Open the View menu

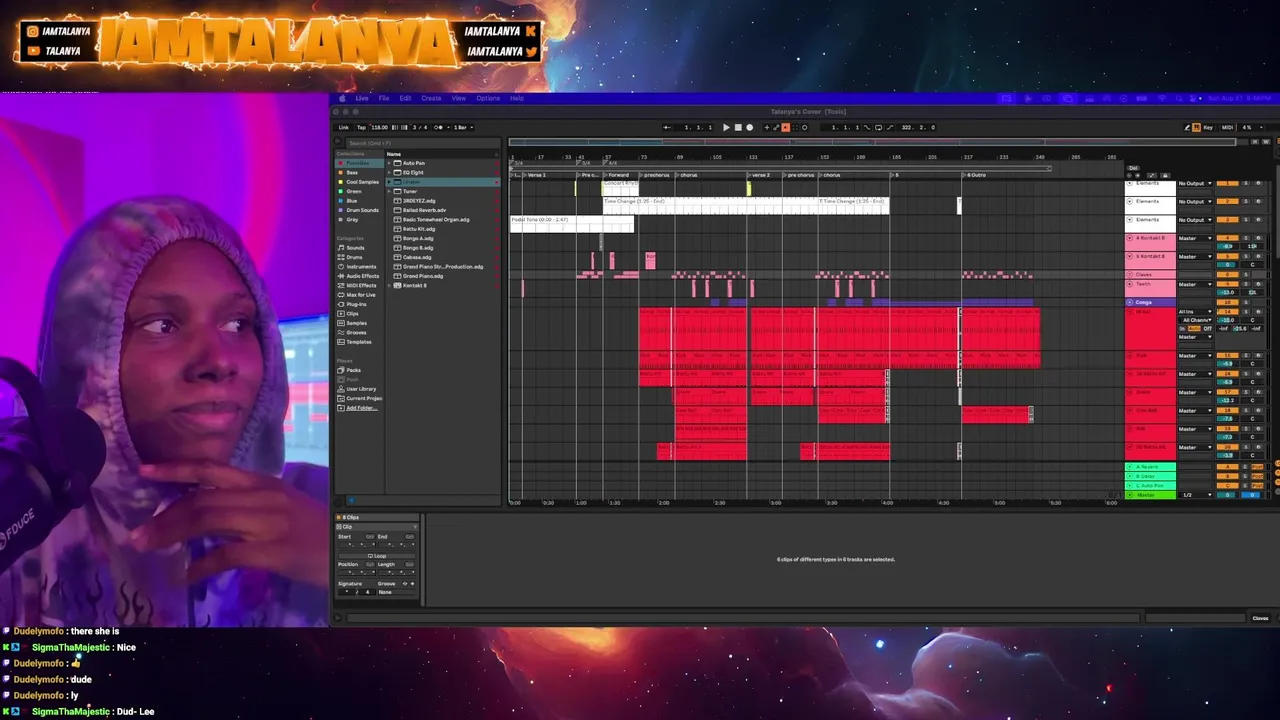pyautogui.click(x=459, y=98)
